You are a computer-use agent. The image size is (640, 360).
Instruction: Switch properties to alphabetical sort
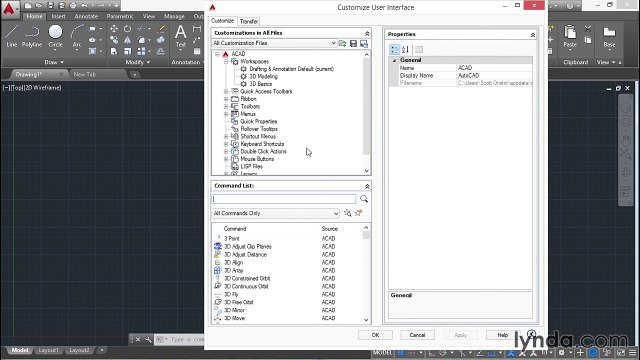[x=405, y=49]
